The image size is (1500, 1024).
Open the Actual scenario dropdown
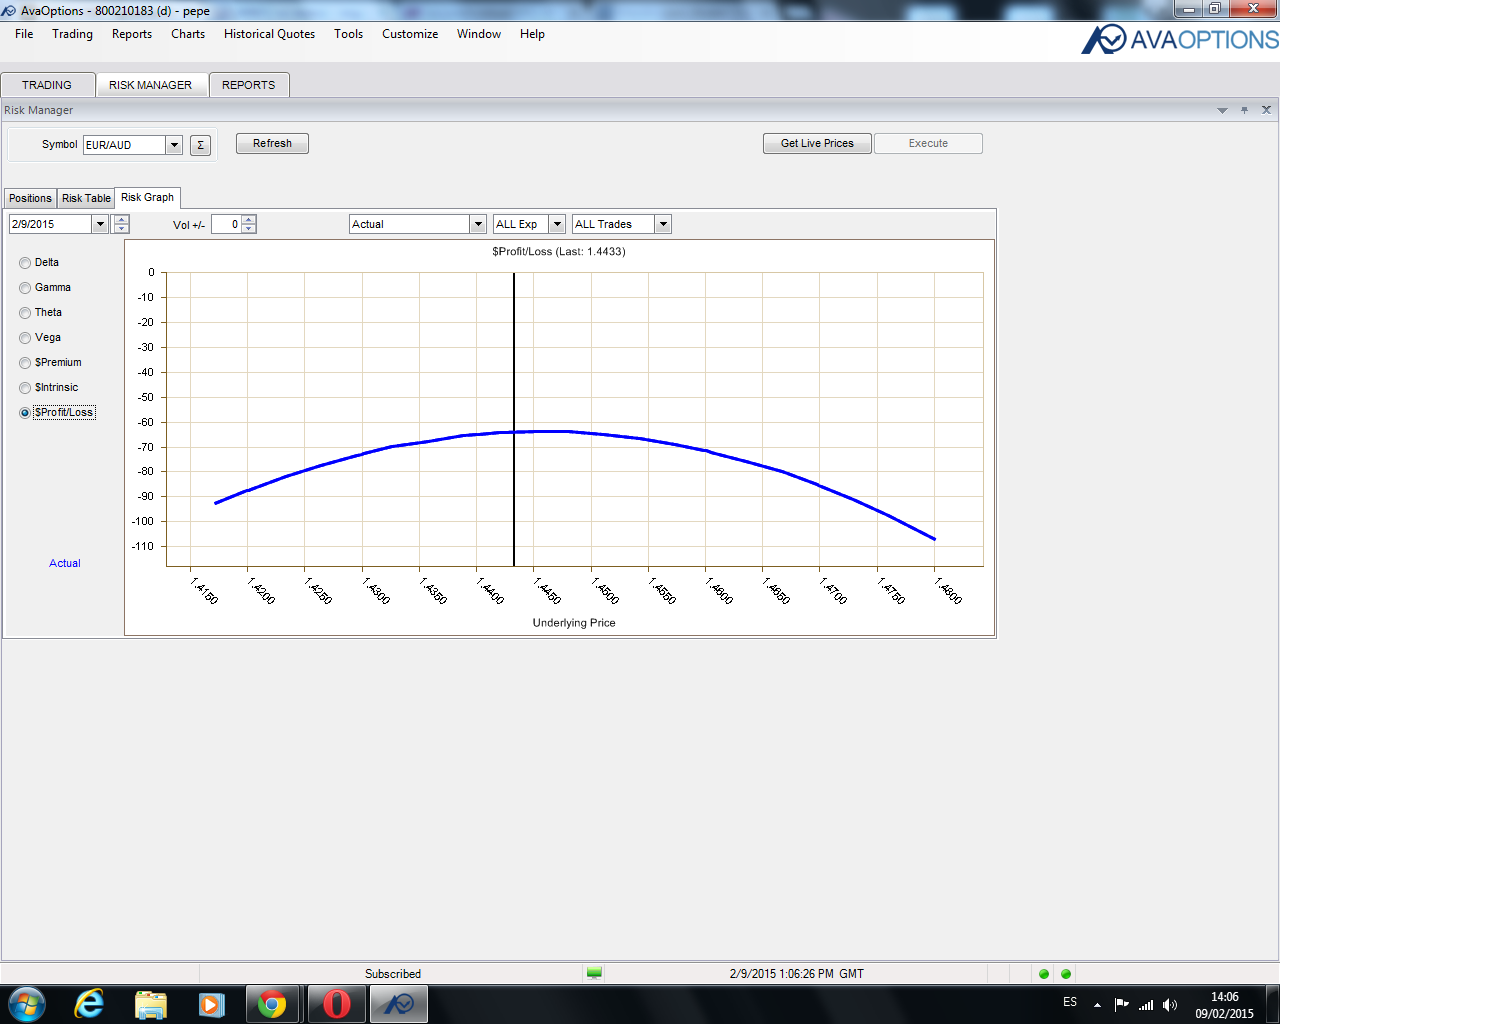point(478,224)
